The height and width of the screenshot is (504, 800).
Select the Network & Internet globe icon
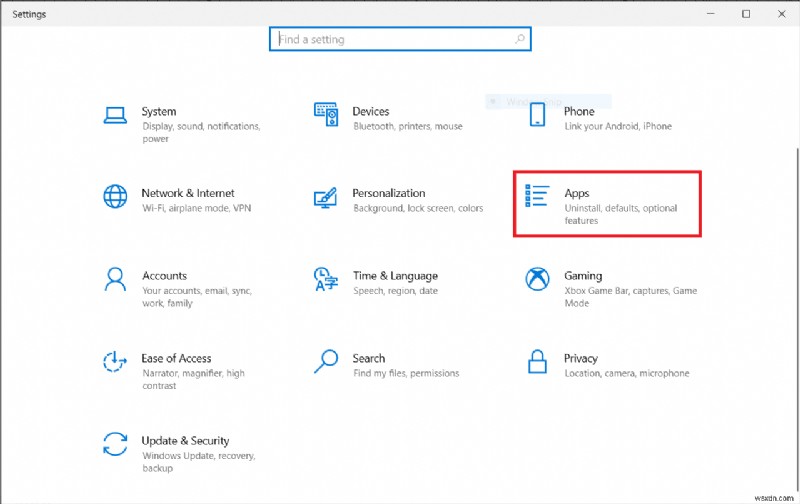coord(116,196)
